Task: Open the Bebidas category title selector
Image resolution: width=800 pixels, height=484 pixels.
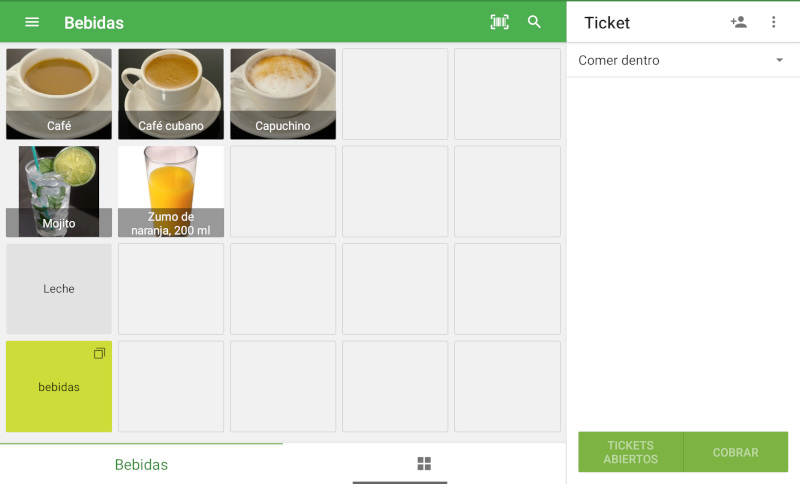Action: [94, 22]
